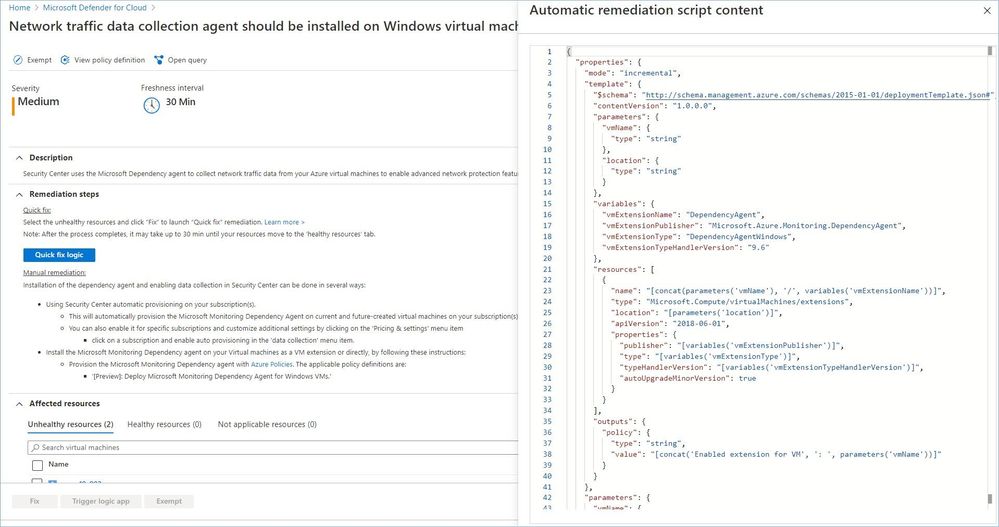Screen dimensions: 999x527
Task: Click script line 'Enabled extension for VM'
Action: tap(776, 454)
